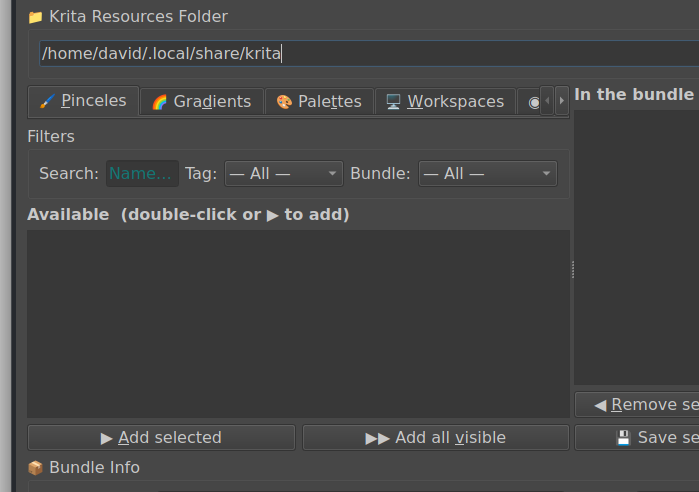699x492 pixels.
Task: Open the Palettes tab
Action: [x=319, y=101]
